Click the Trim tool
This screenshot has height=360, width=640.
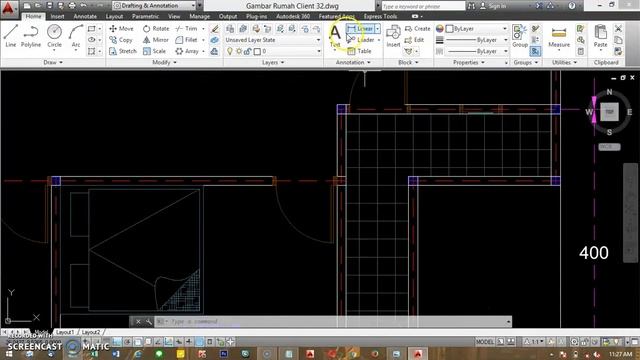[187, 29]
